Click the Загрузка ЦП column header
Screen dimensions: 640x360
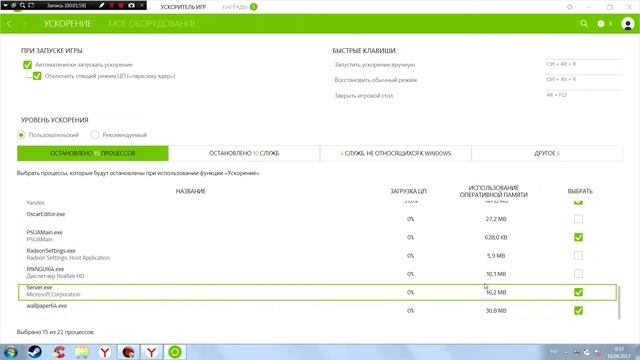click(x=408, y=191)
